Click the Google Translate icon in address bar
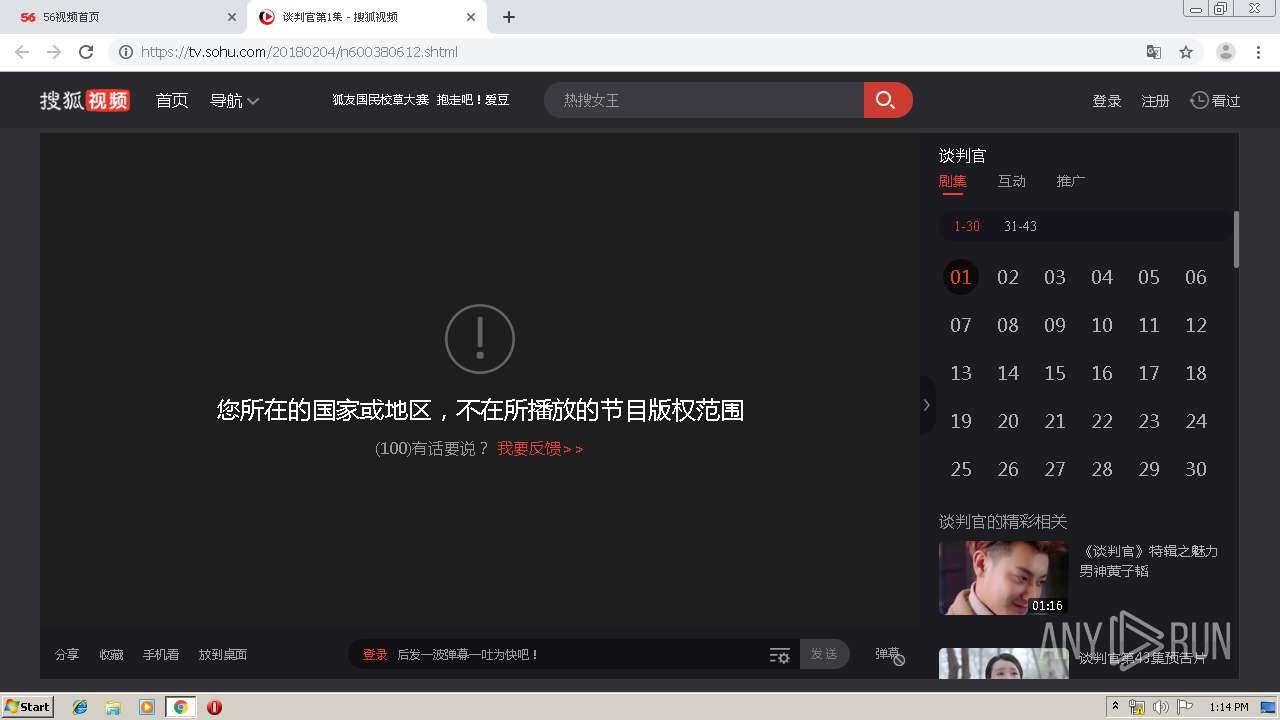The height and width of the screenshot is (720, 1280). point(1153,52)
